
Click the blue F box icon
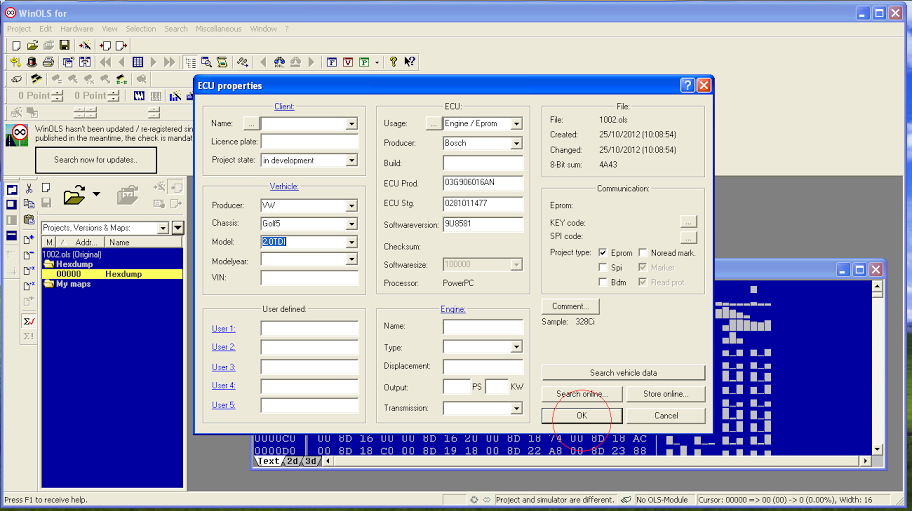[x=332, y=62]
